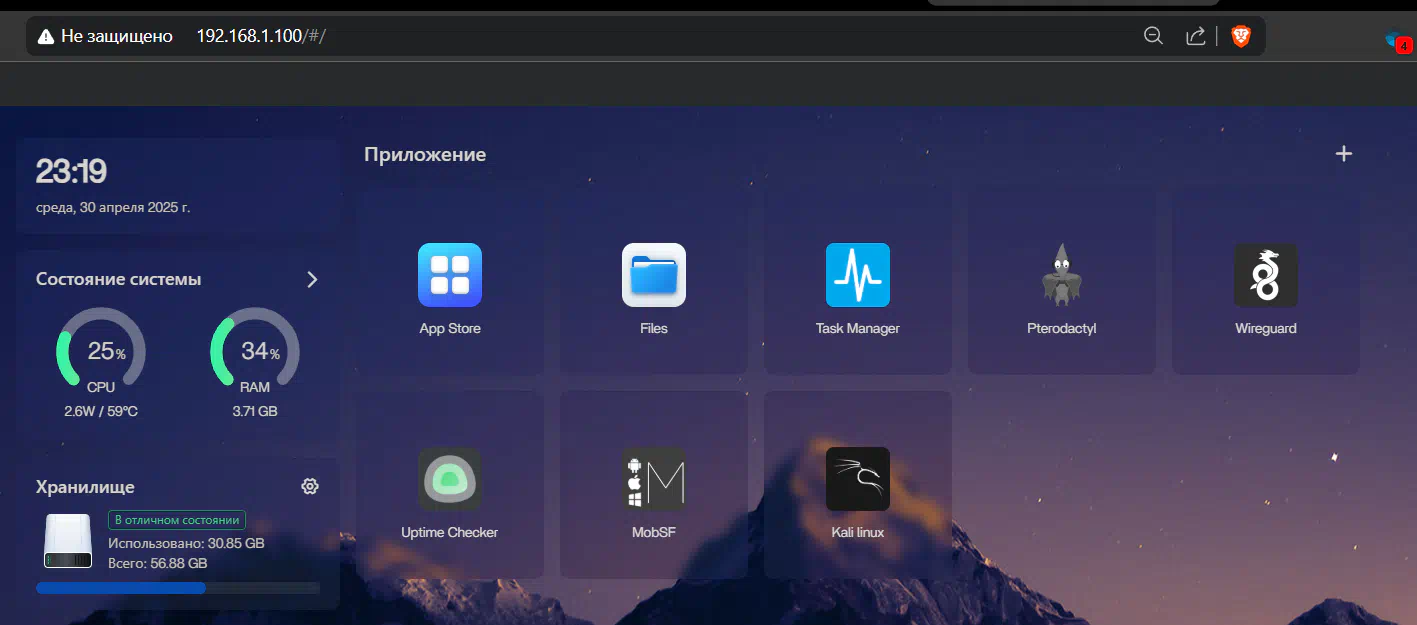Click the Состояние системы heading
This screenshot has width=1417, height=625.
click(x=118, y=279)
